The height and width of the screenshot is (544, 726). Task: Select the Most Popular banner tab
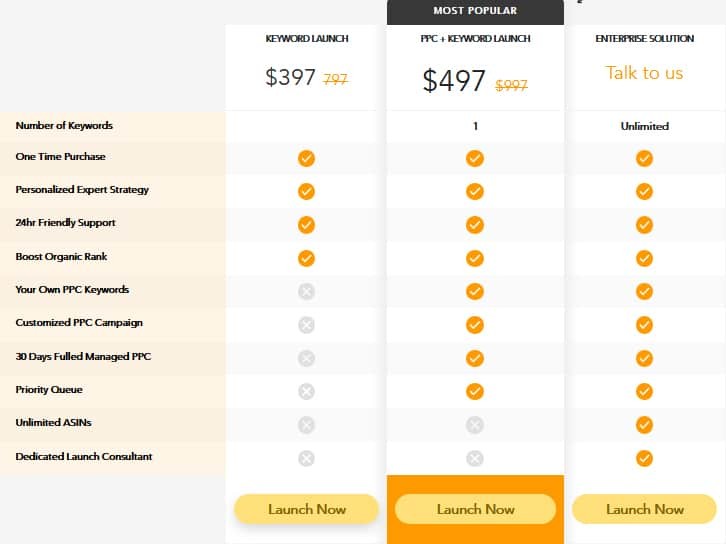tap(476, 11)
